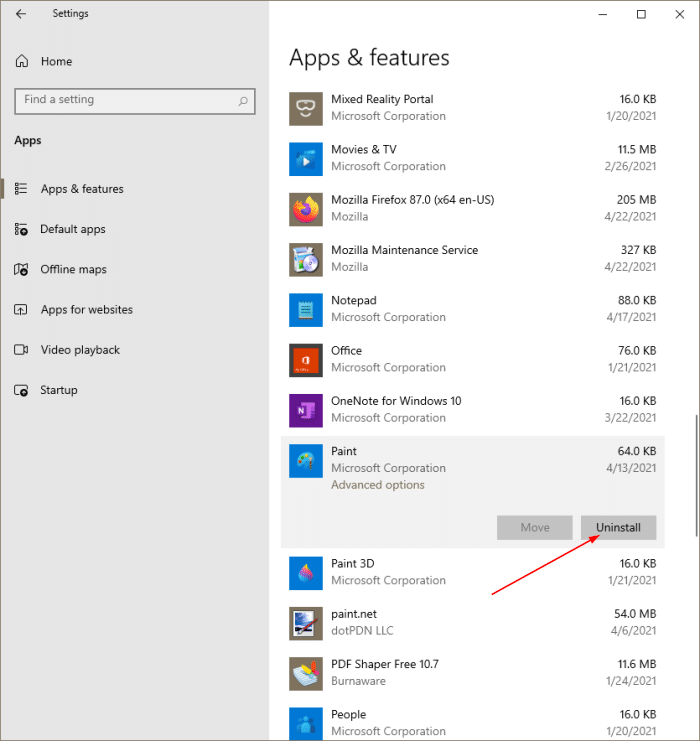
Task: Click the dotPDN LLC publisher text
Action: [x=362, y=631]
